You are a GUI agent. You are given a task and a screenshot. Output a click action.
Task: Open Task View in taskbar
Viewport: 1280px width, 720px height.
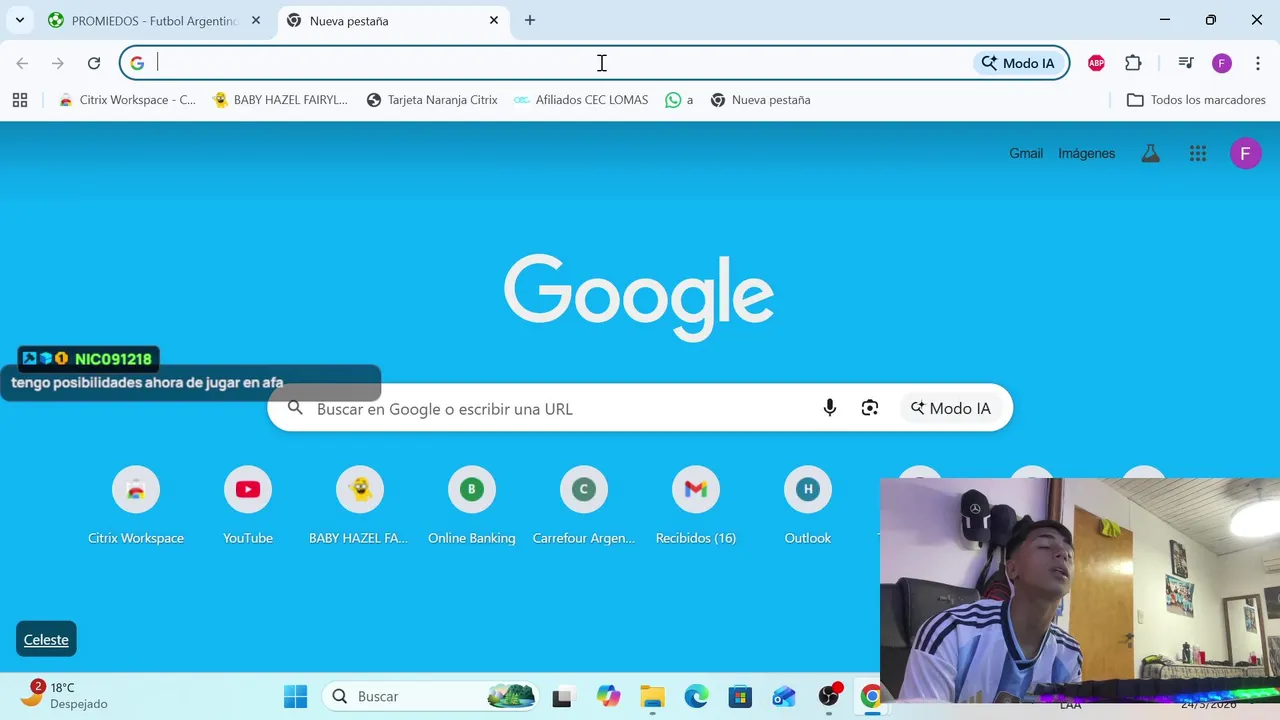(x=563, y=696)
